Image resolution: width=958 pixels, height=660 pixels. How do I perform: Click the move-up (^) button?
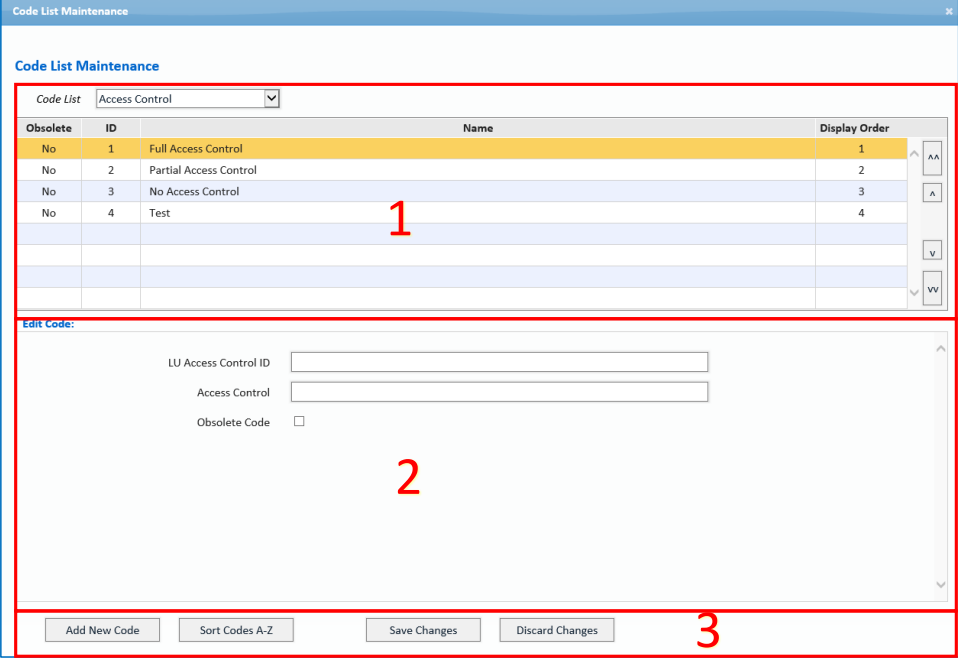coord(932,194)
